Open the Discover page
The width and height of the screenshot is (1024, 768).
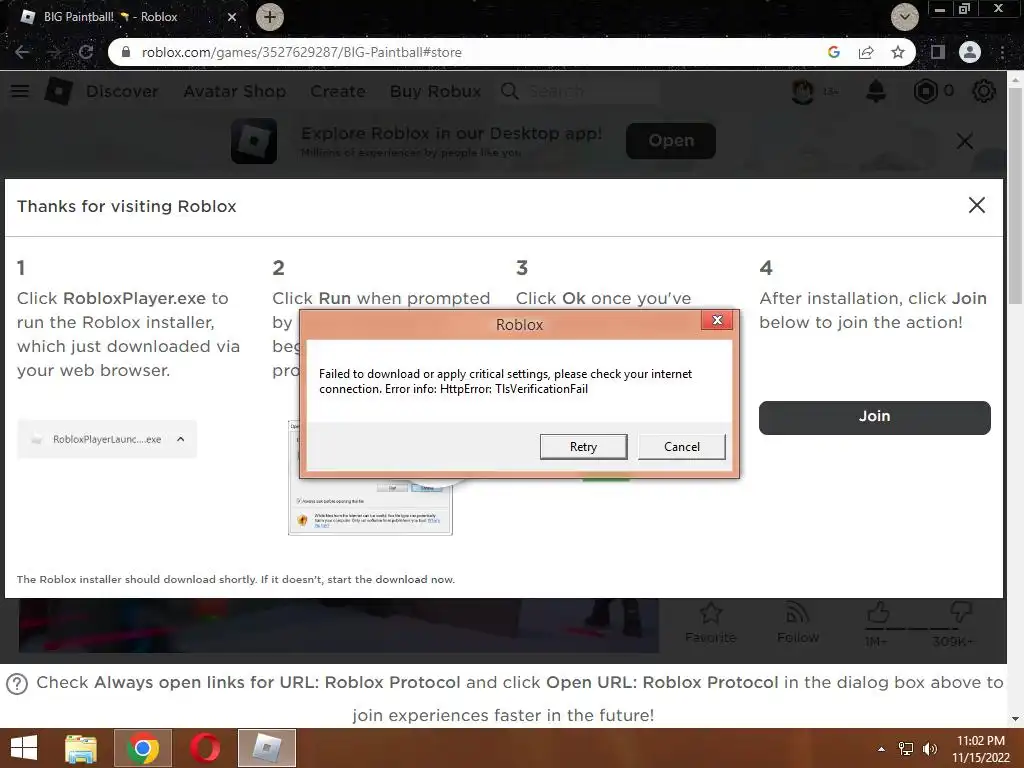coord(122,91)
